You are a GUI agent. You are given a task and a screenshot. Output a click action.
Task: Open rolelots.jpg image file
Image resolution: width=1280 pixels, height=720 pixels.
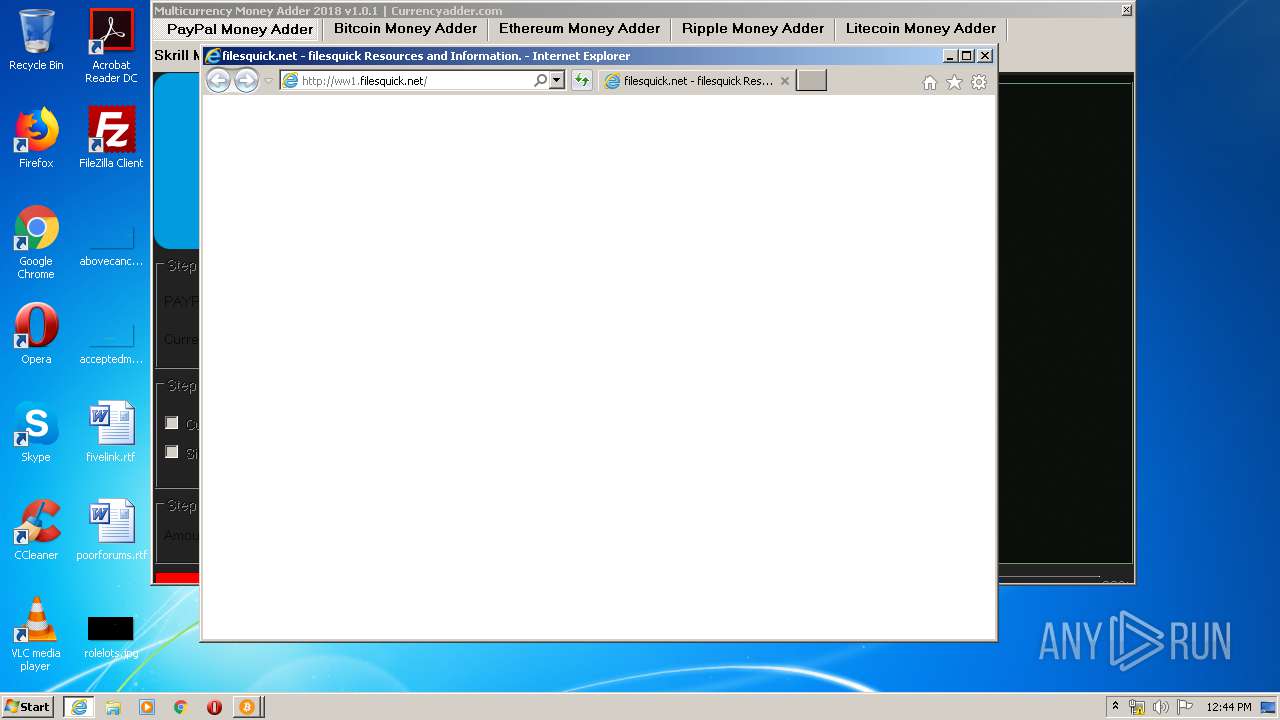(111, 637)
